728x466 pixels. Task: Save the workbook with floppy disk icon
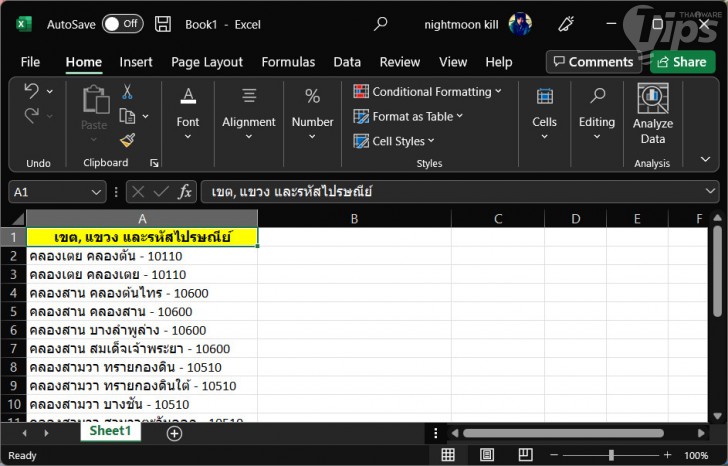(x=162, y=24)
